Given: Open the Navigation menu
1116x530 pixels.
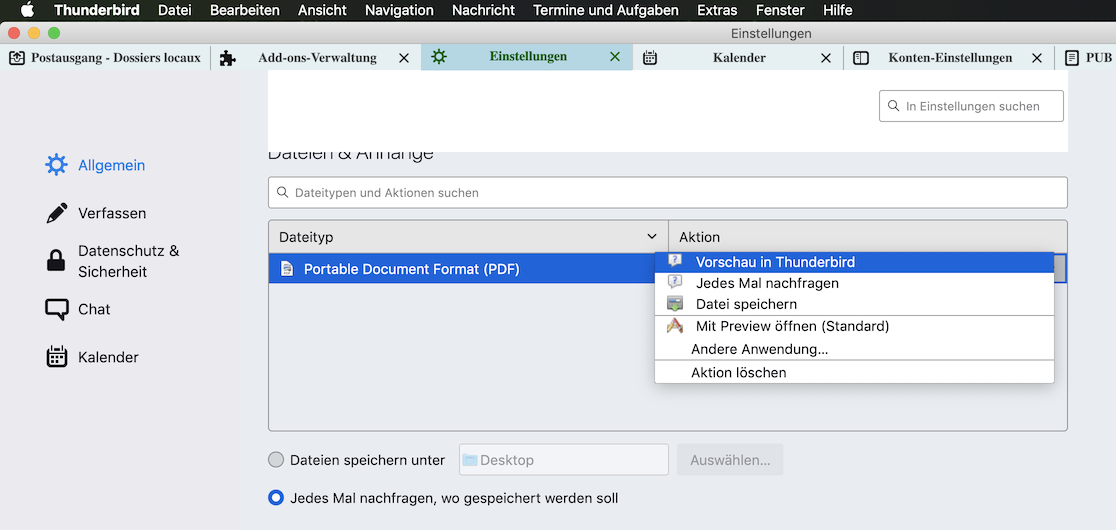Looking at the screenshot, I should pos(399,10).
